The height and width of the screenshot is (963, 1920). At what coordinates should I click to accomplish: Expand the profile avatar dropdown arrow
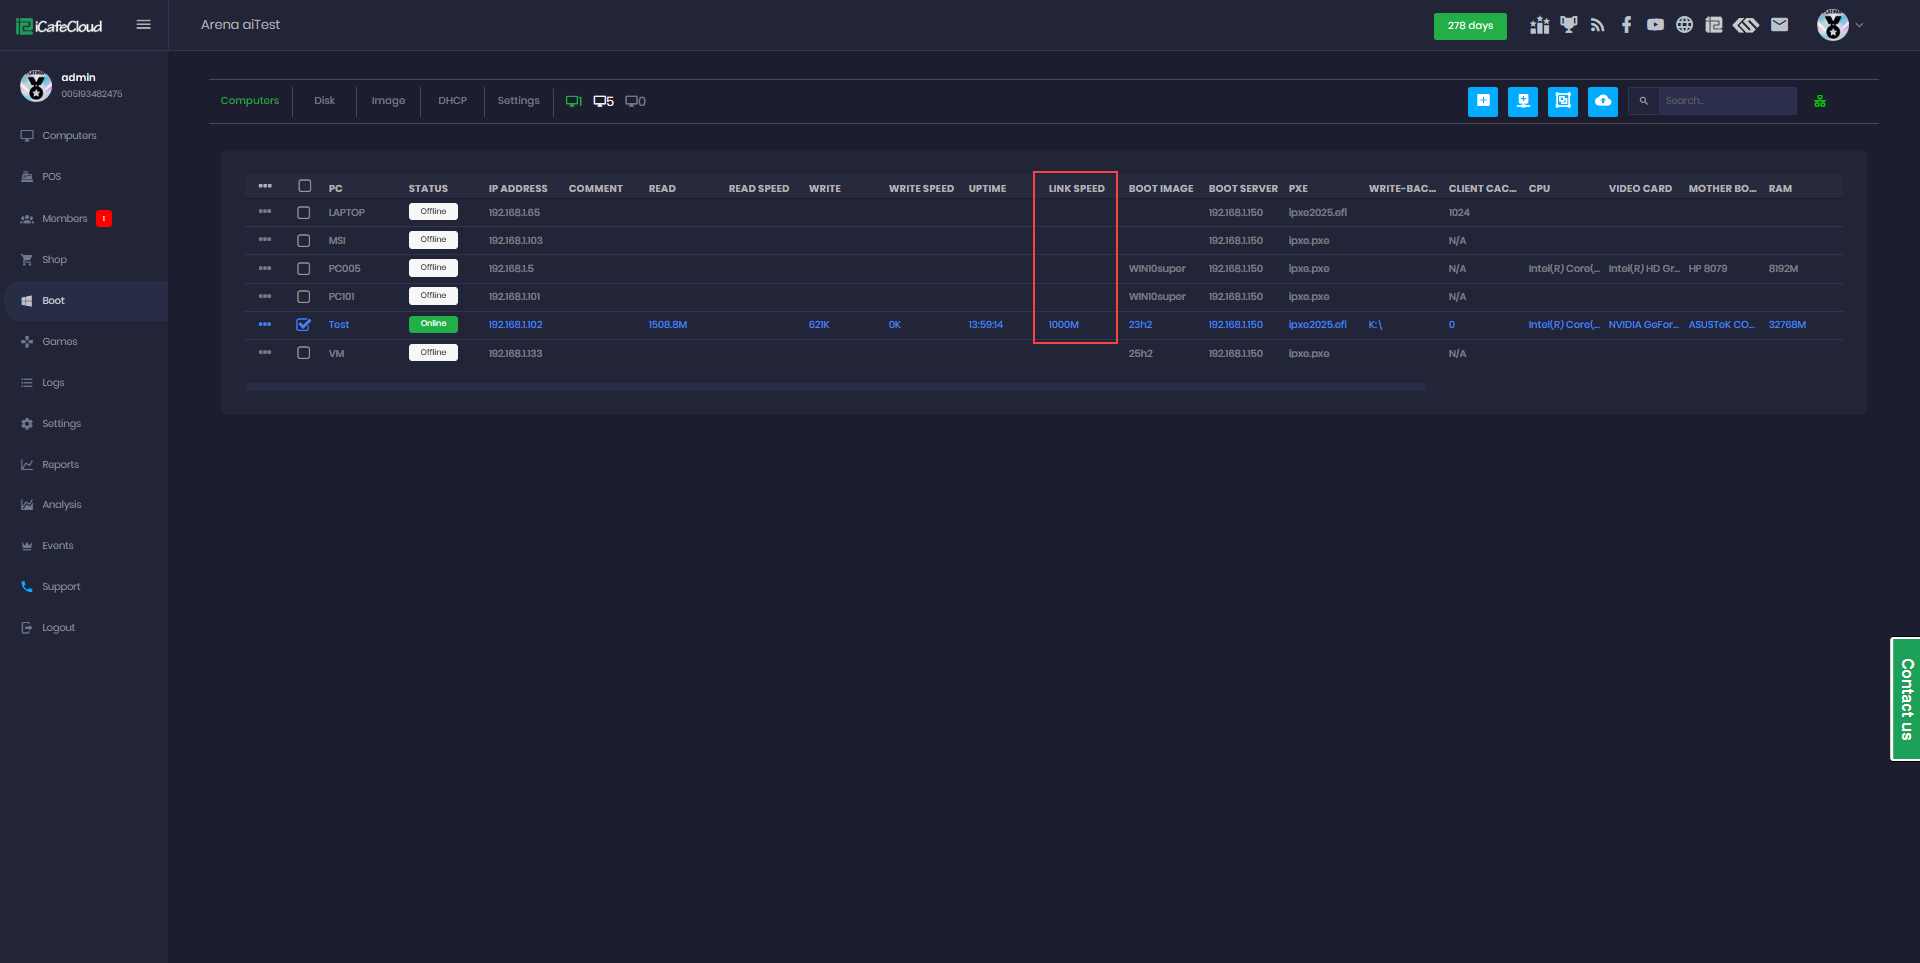pos(1859,25)
